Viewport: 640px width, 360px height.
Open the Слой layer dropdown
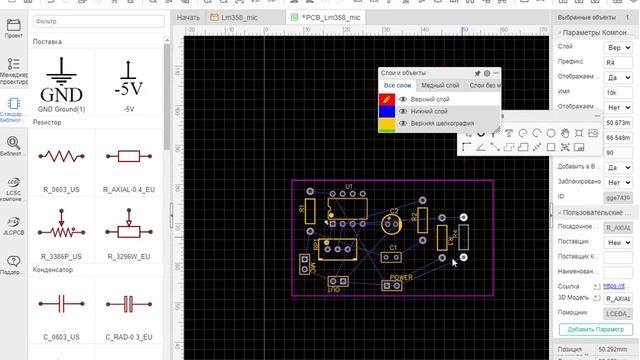pyautogui.click(x=618, y=47)
